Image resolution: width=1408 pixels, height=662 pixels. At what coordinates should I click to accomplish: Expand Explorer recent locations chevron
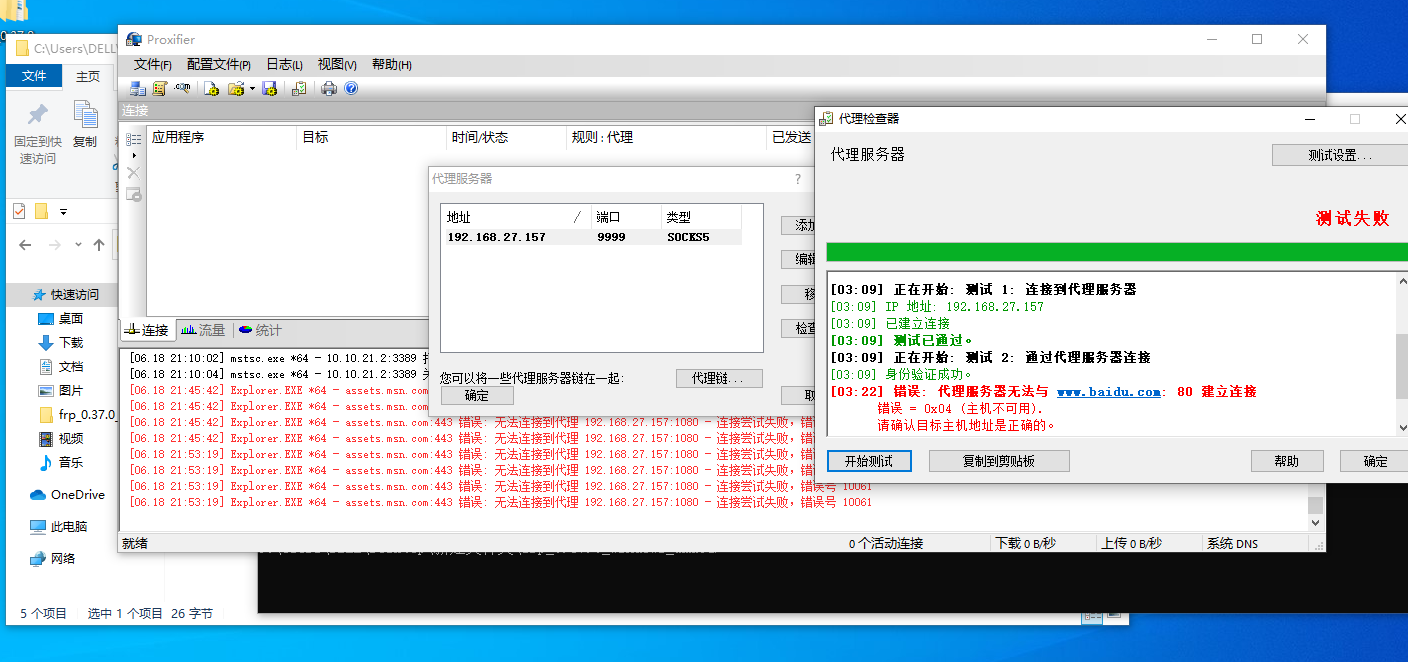click(77, 245)
